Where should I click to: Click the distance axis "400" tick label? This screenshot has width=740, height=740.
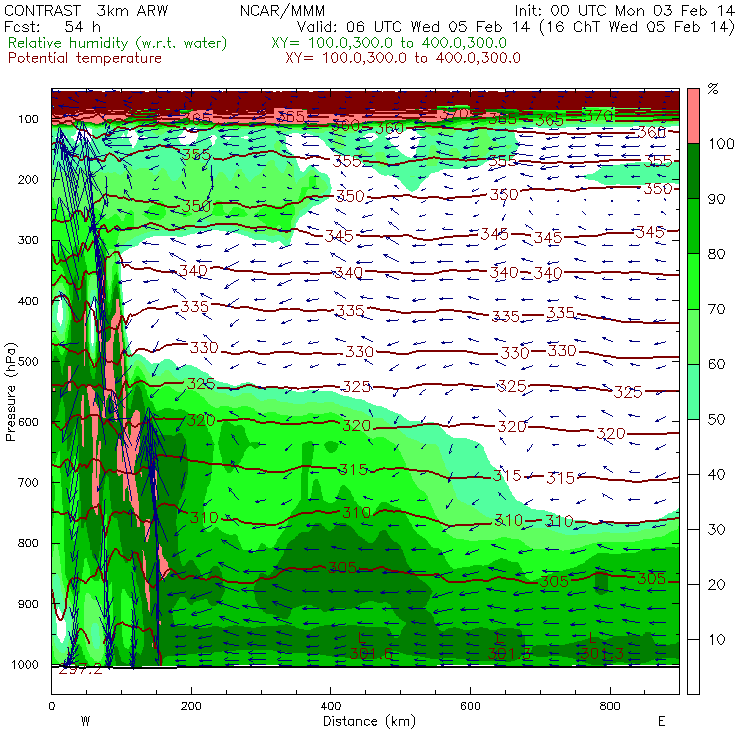coord(331,706)
